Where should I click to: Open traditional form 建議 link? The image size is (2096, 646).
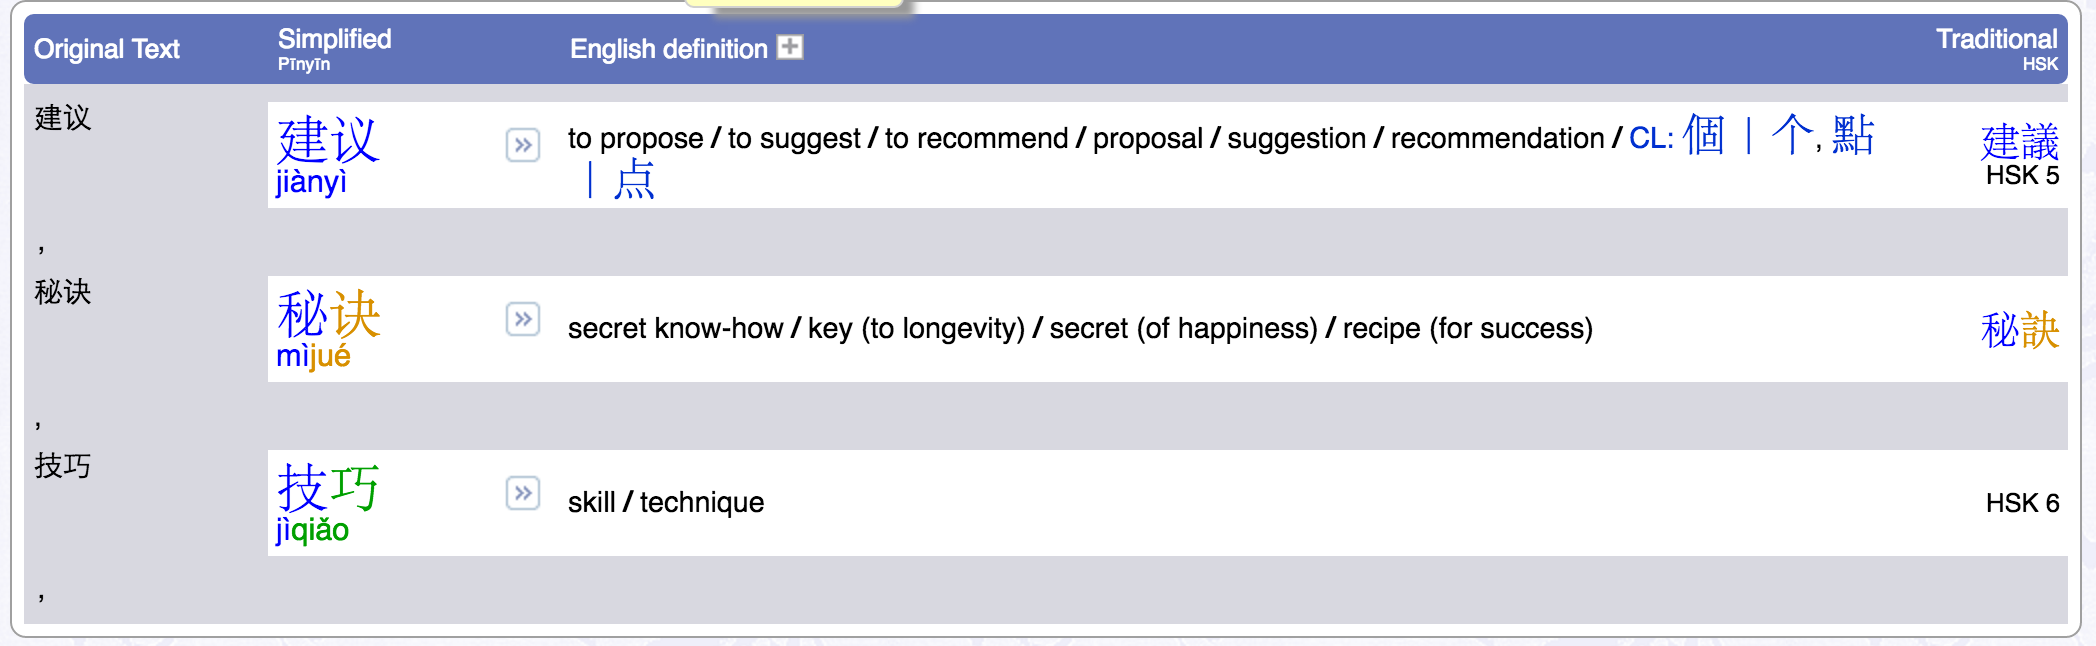click(2019, 141)
